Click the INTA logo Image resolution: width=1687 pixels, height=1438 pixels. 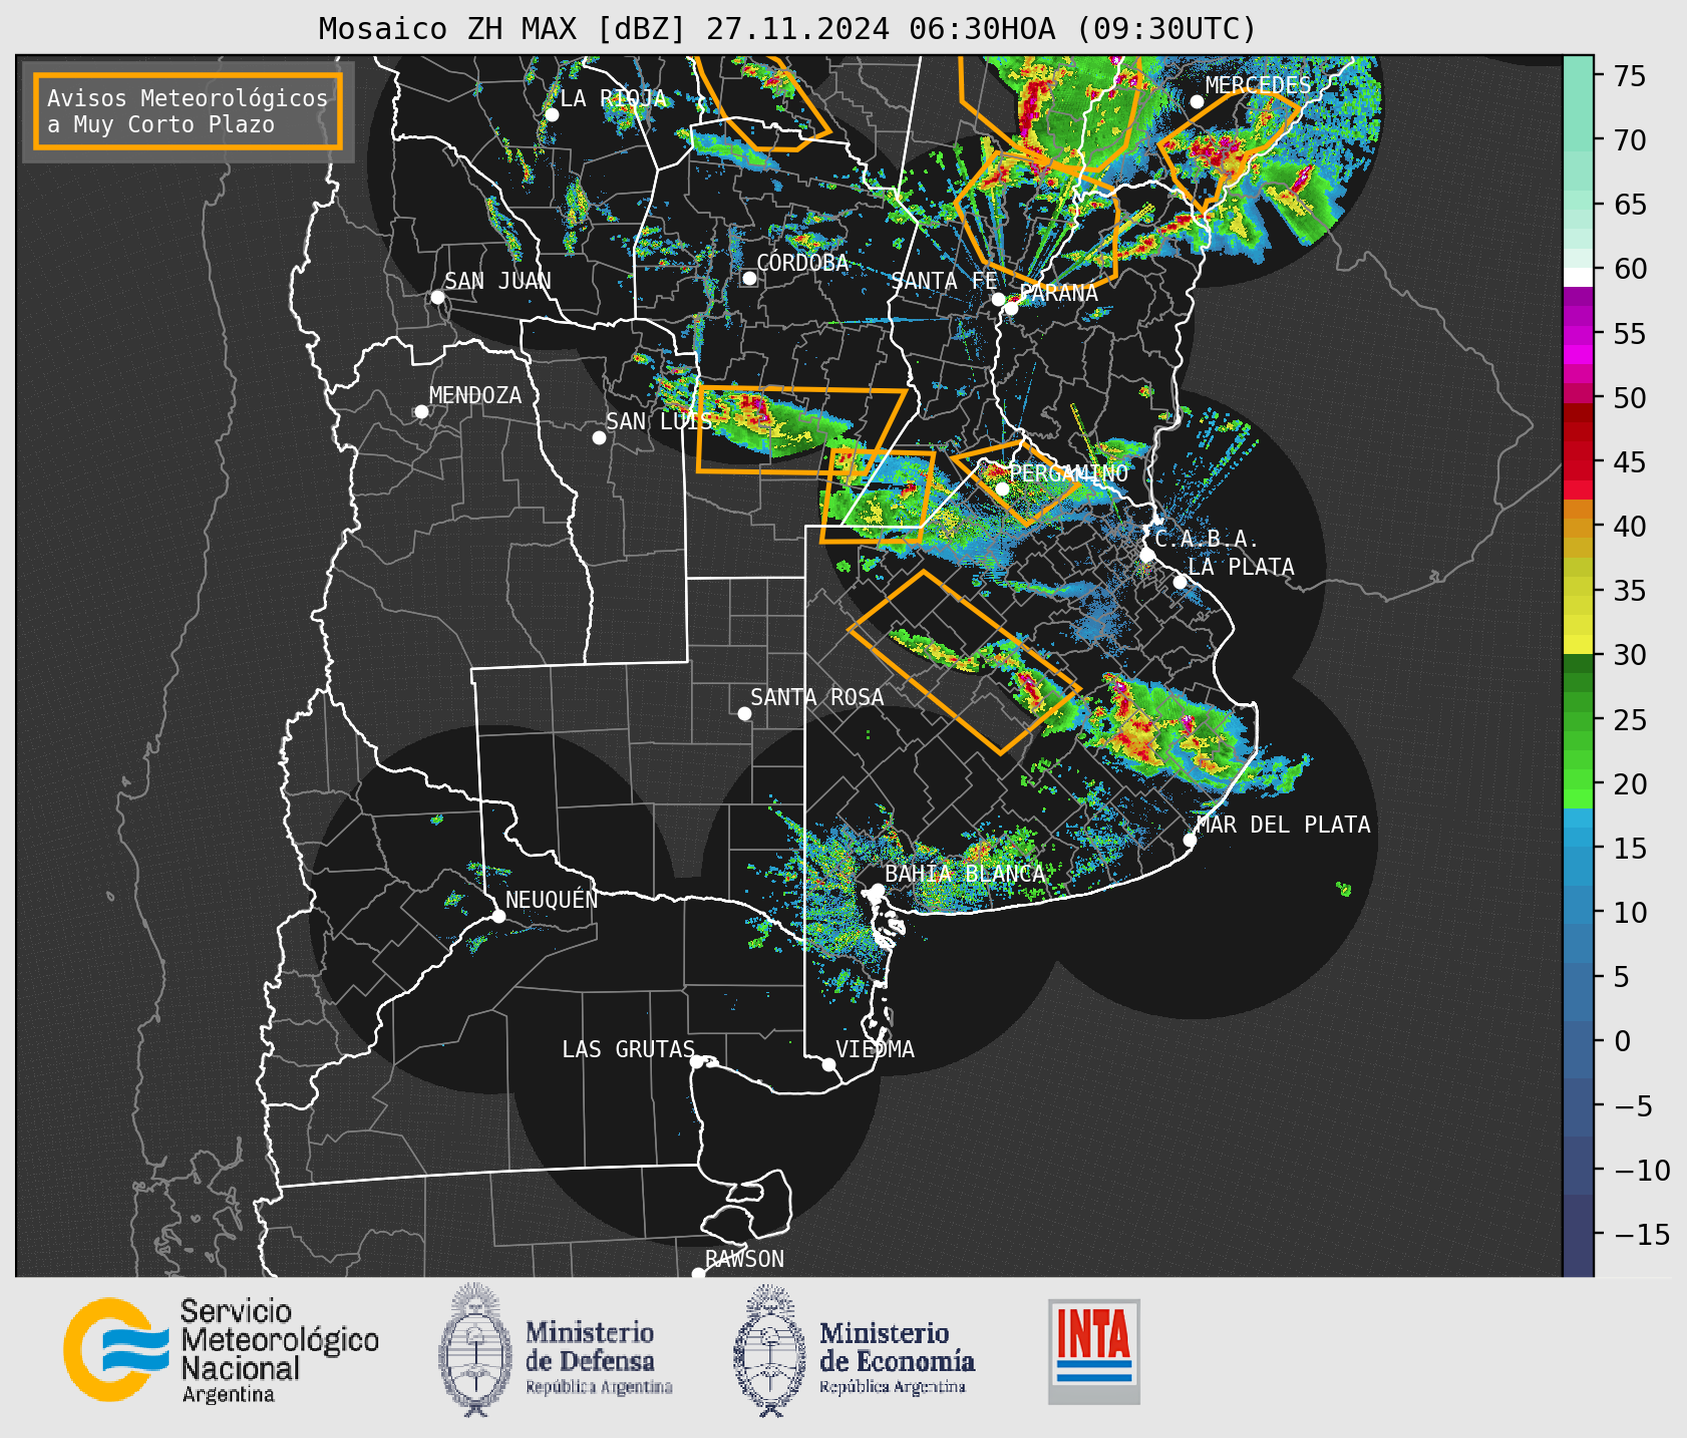1094,1351
